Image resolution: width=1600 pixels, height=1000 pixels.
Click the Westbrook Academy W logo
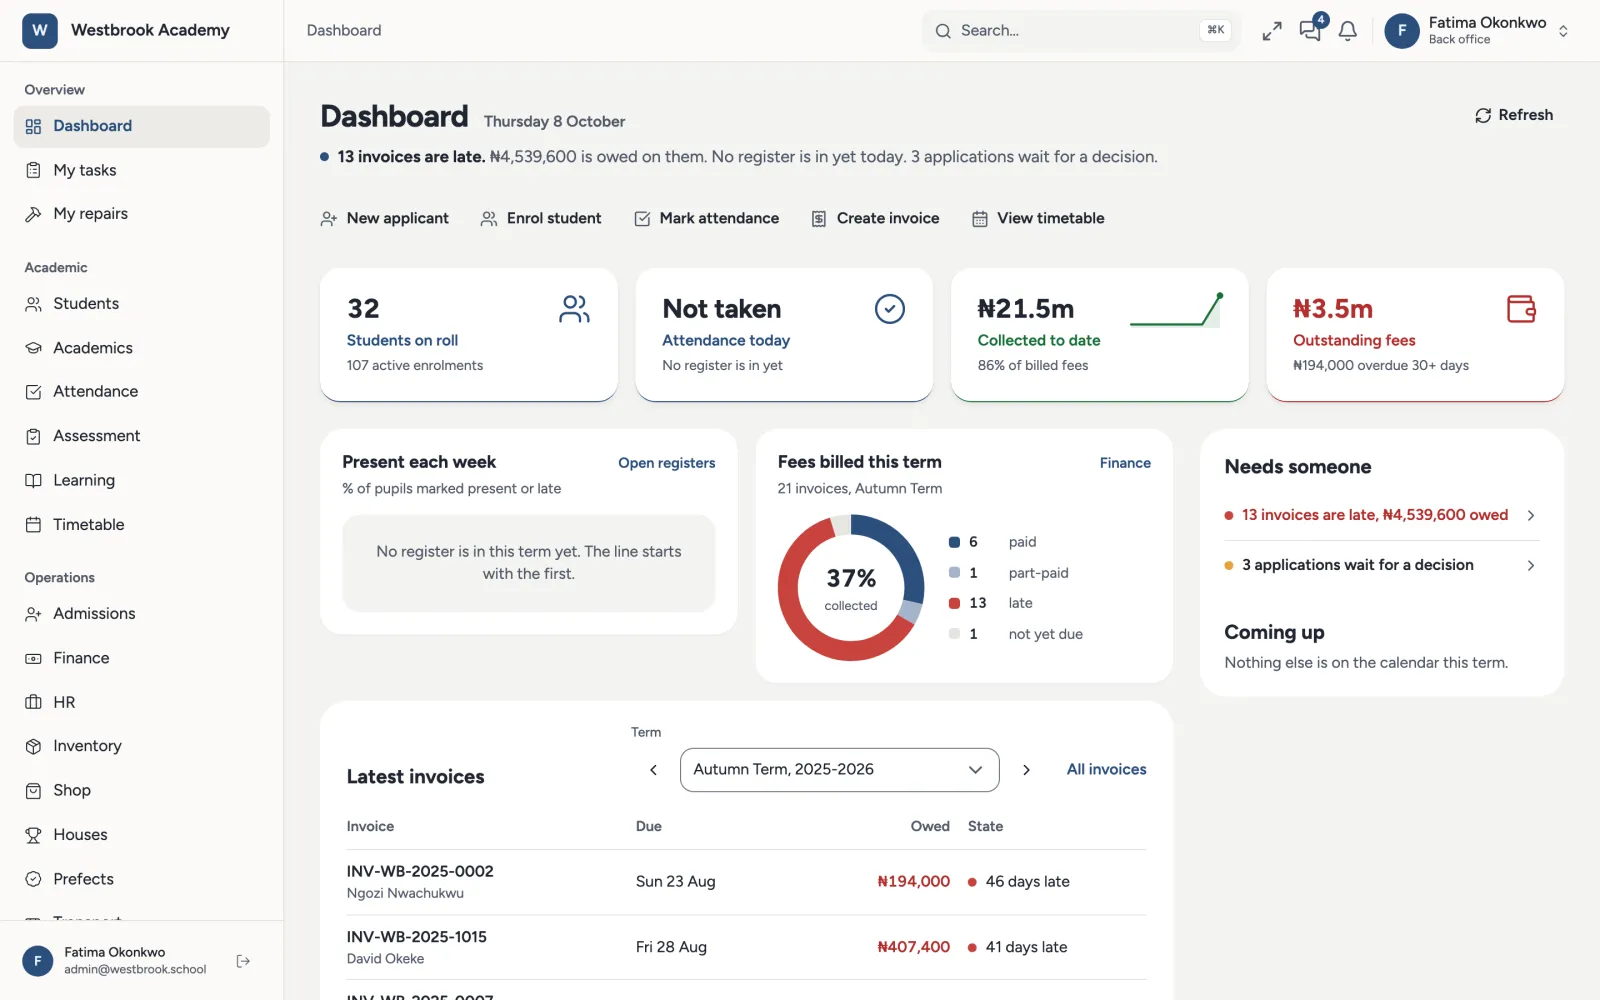pyautogui.click(x=39, y=30)
